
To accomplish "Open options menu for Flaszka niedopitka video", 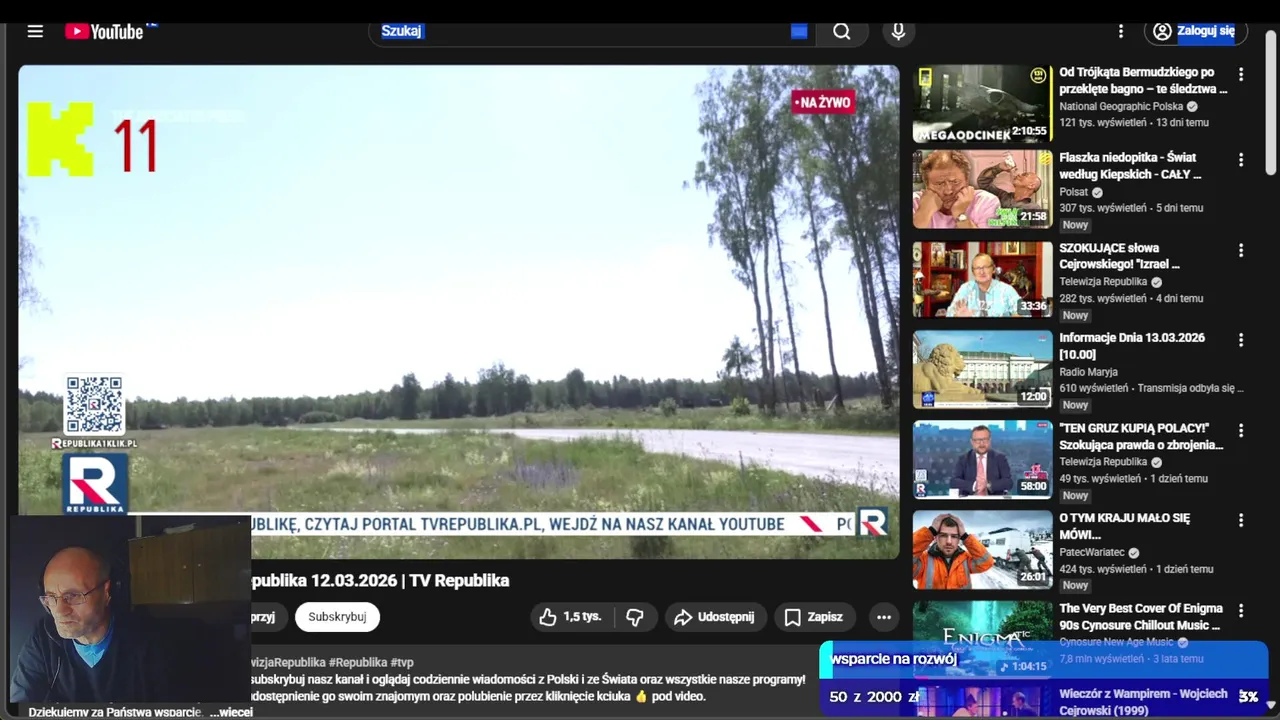I will (x=1241, y=160).
